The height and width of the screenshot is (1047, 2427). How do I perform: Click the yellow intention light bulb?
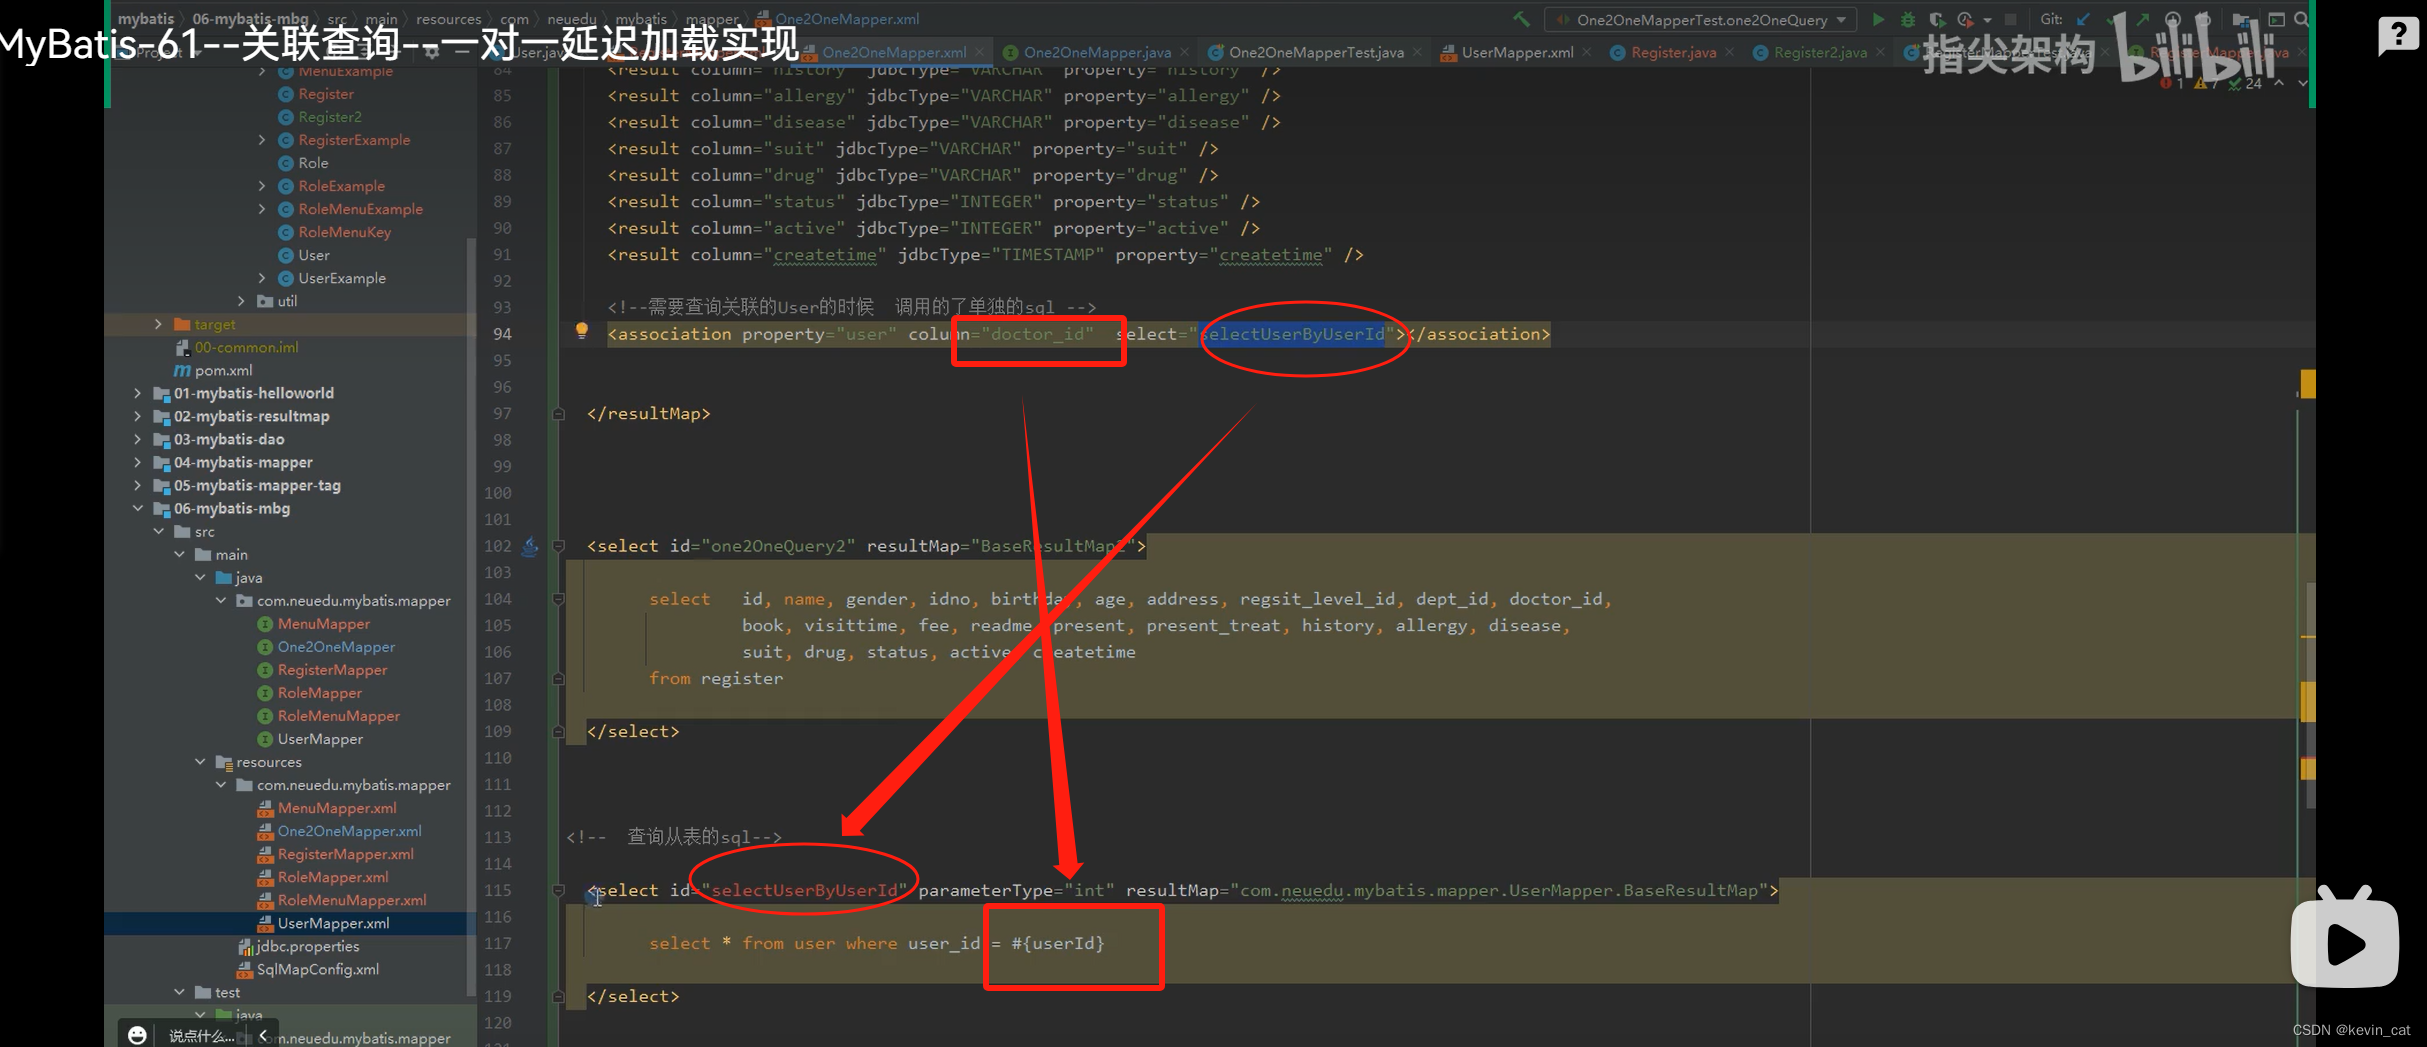(581, 331)
